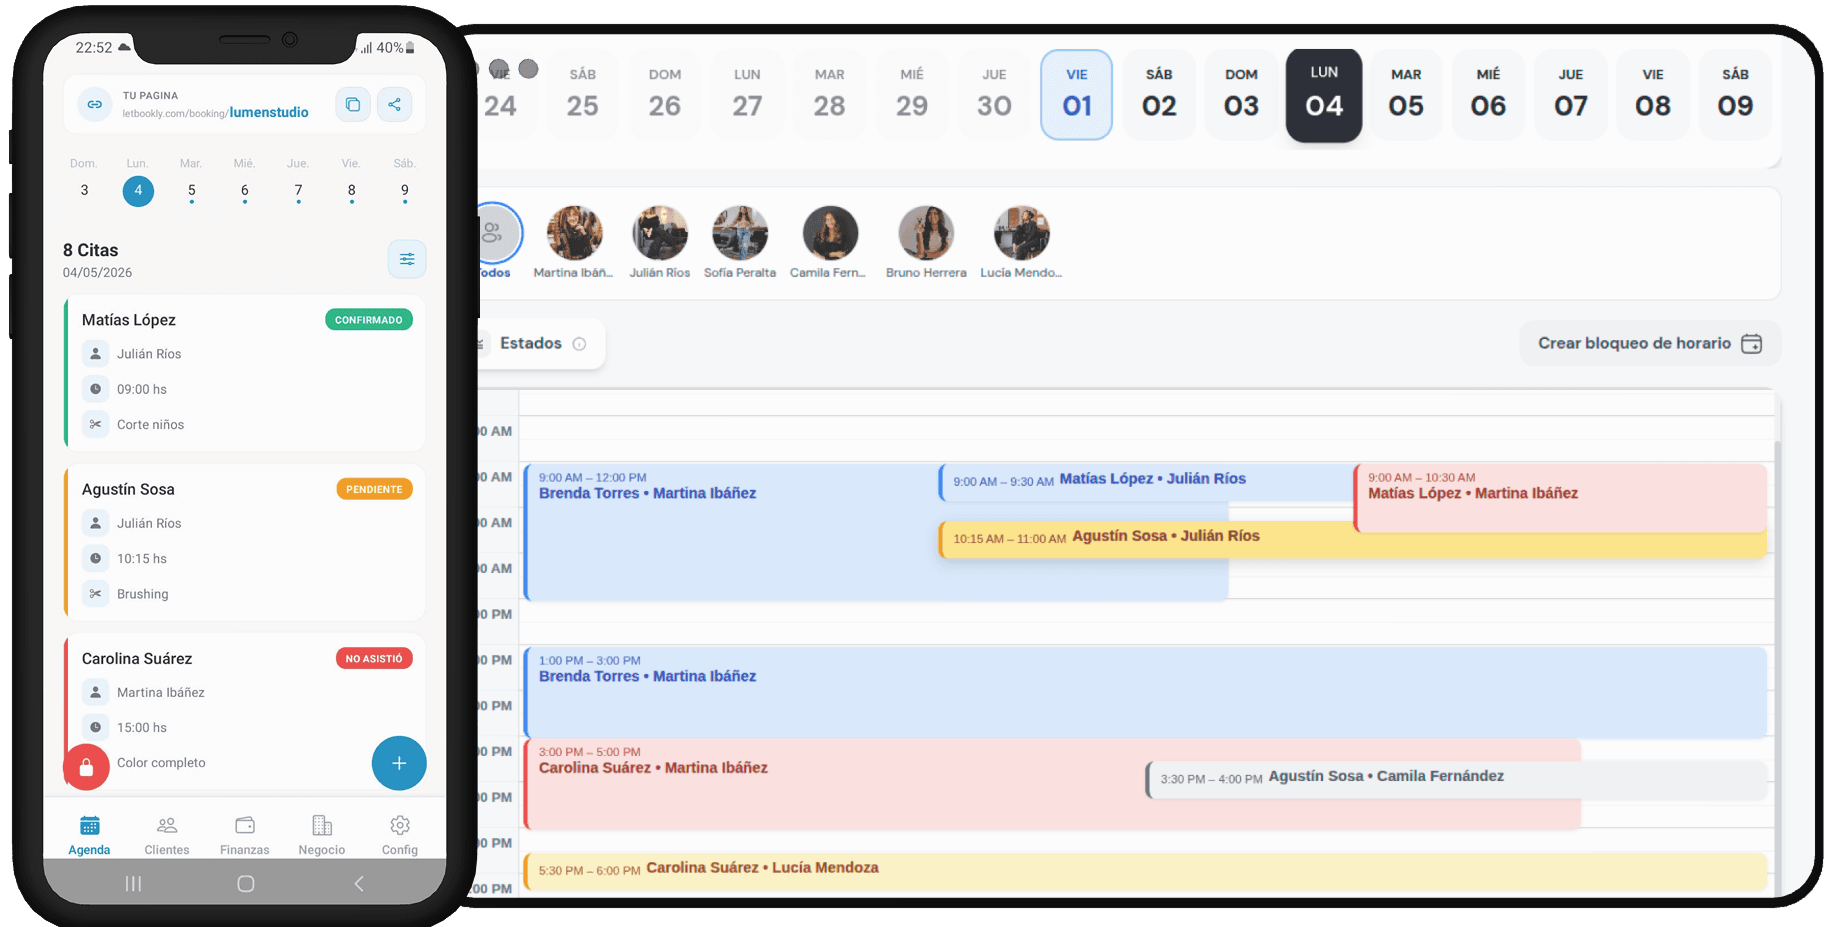Open Negocio tab in phone bottom bar
This screenshot has width=1825, height=927.
322,835
